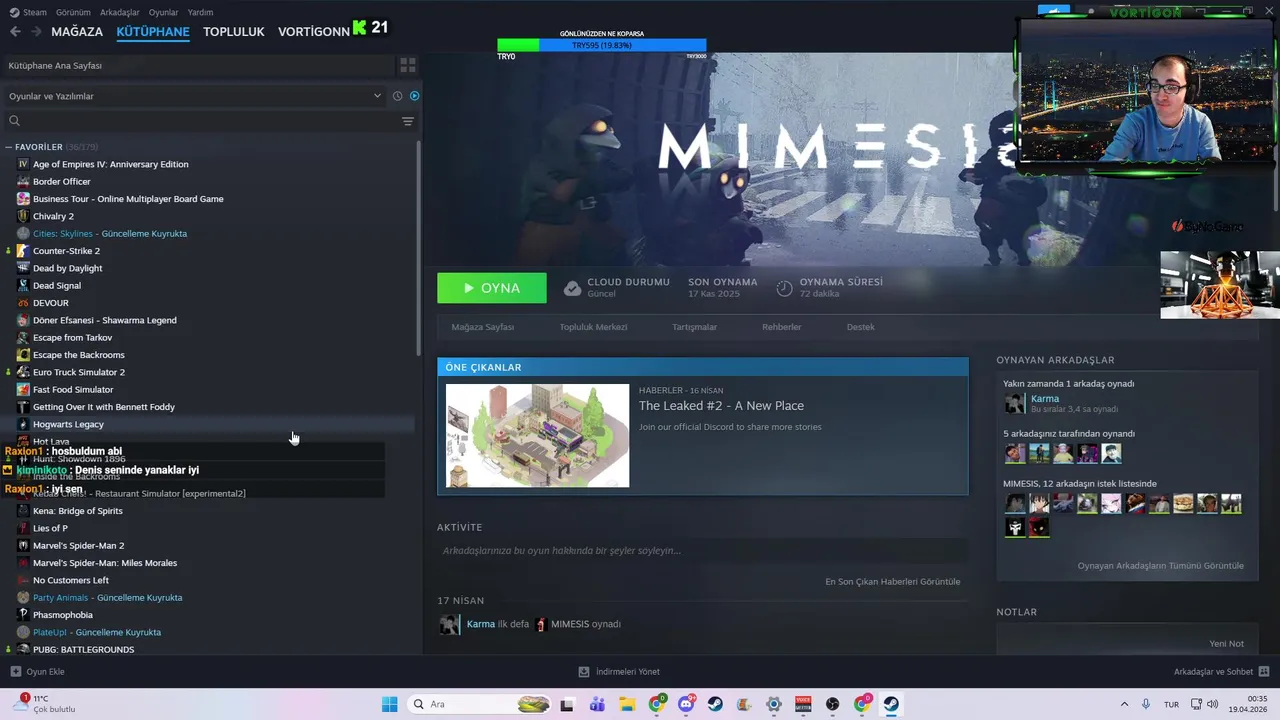Open Tartışmalar tab
This screenshot has width=1280, height=720.
pos(694,327)
